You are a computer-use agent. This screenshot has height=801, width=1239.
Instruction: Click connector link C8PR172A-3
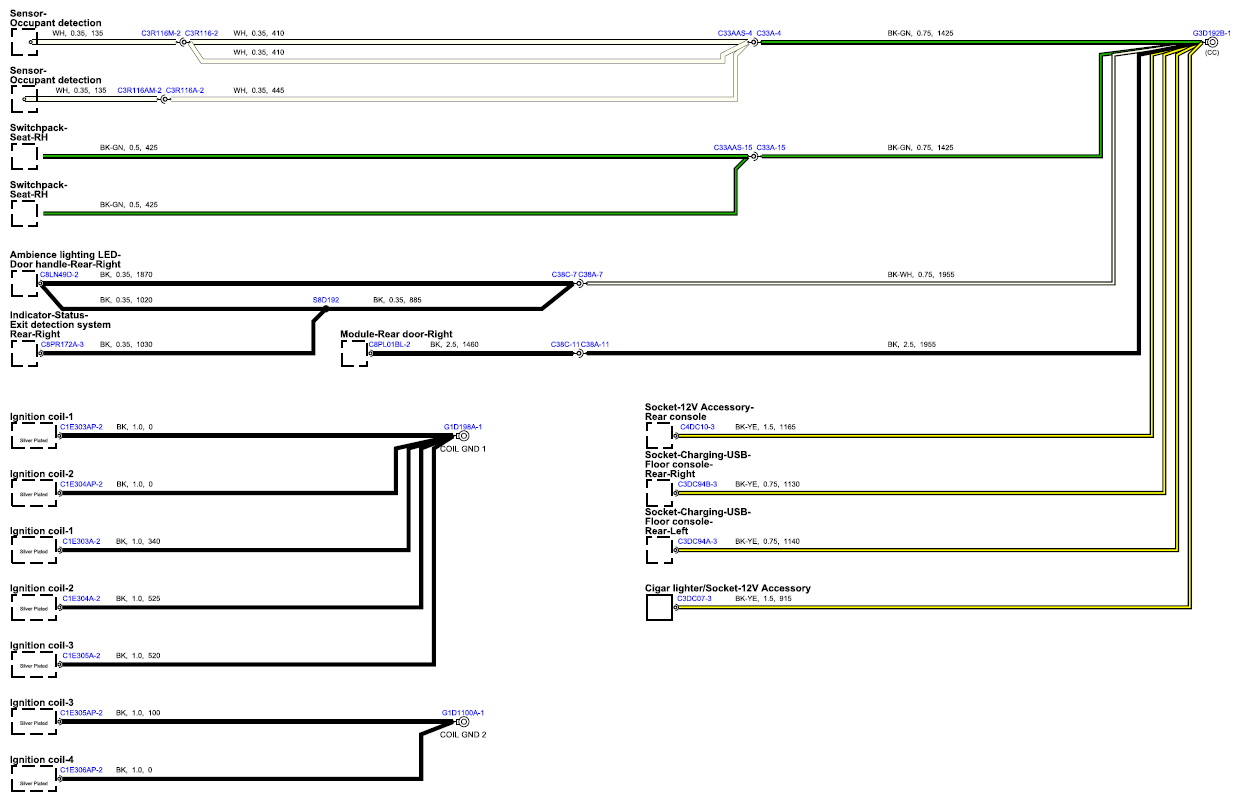(x=62, y=344)
